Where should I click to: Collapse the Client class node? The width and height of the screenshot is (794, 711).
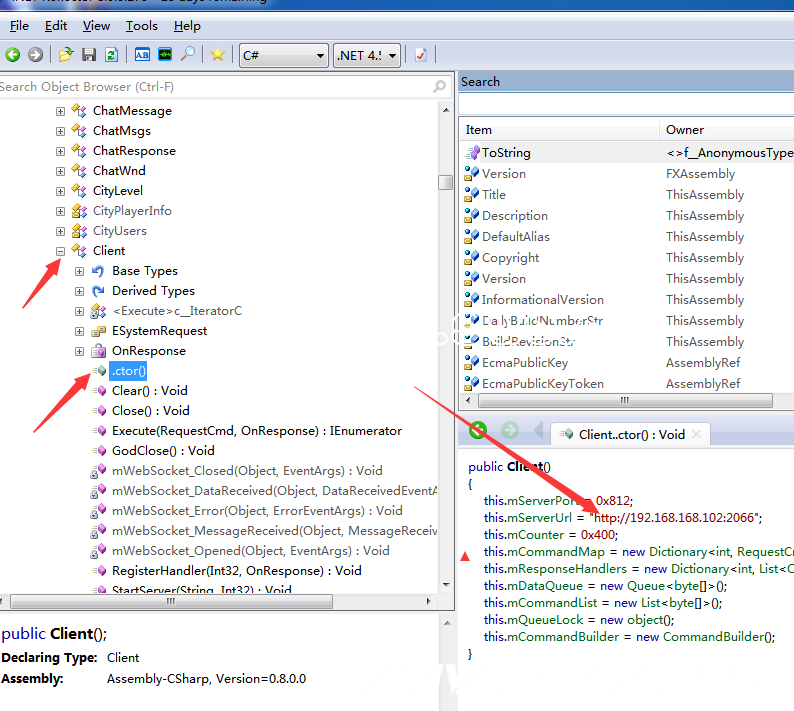[61, 251]
